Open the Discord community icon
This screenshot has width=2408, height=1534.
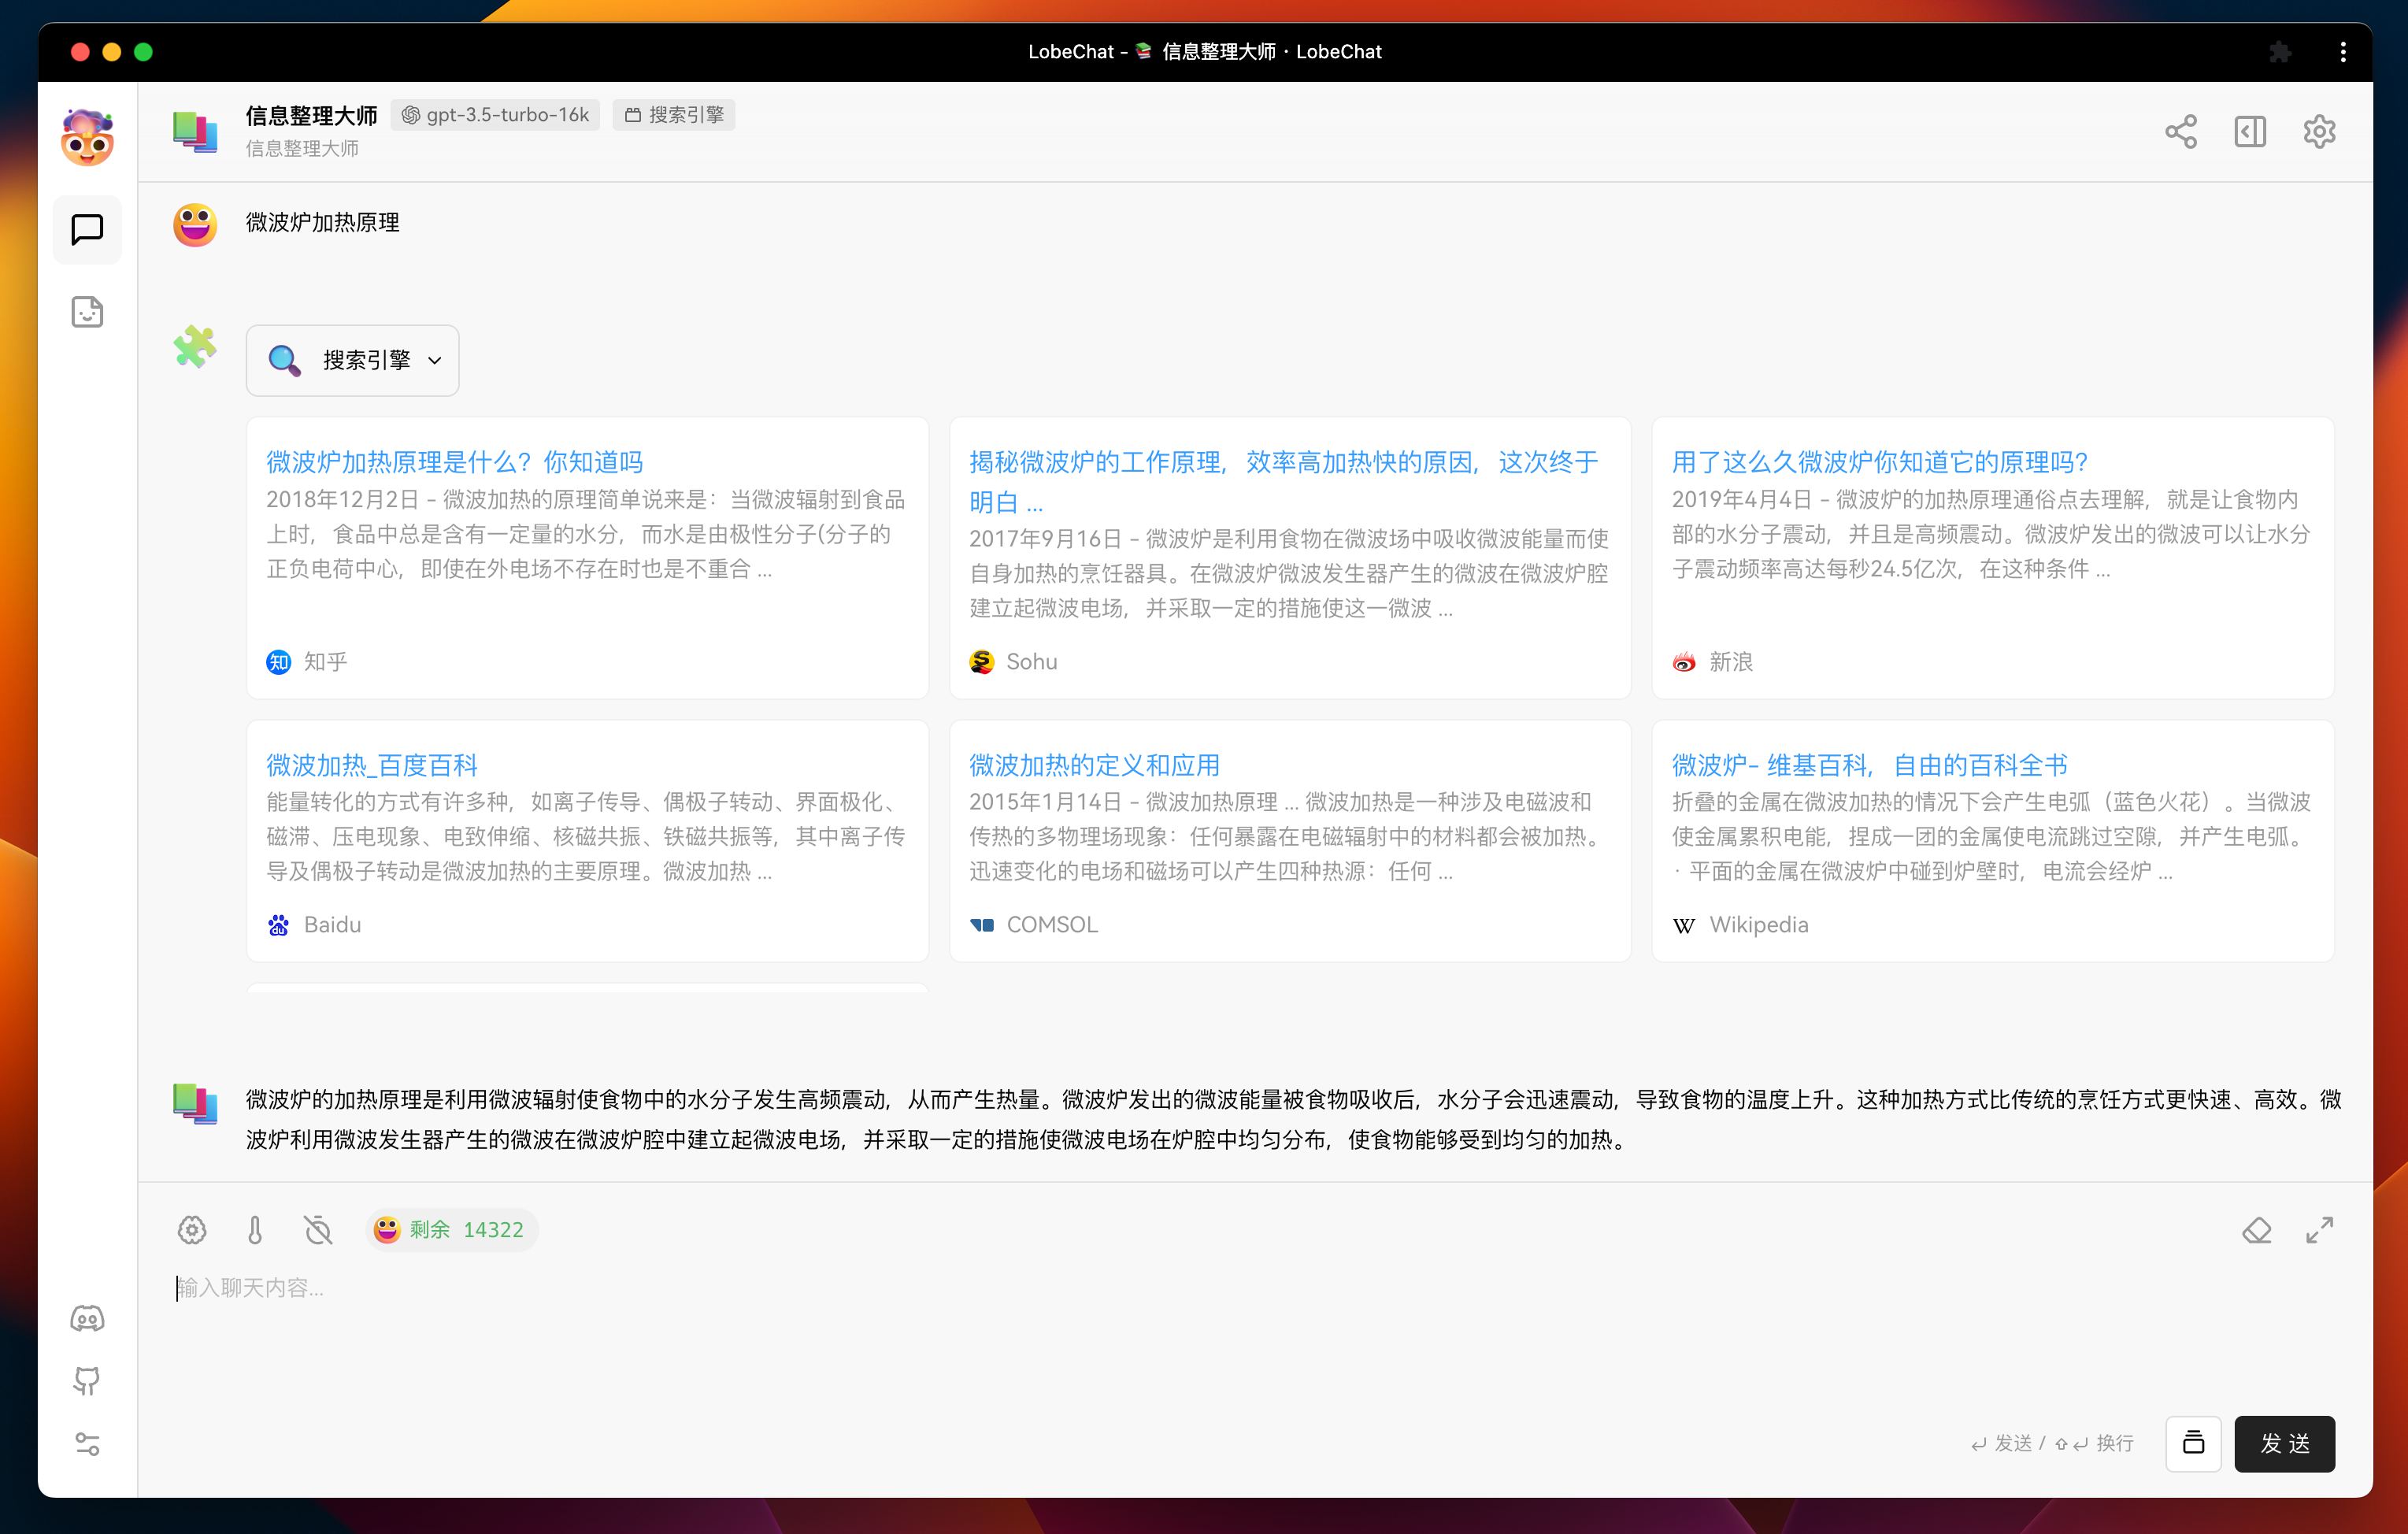87,1318
